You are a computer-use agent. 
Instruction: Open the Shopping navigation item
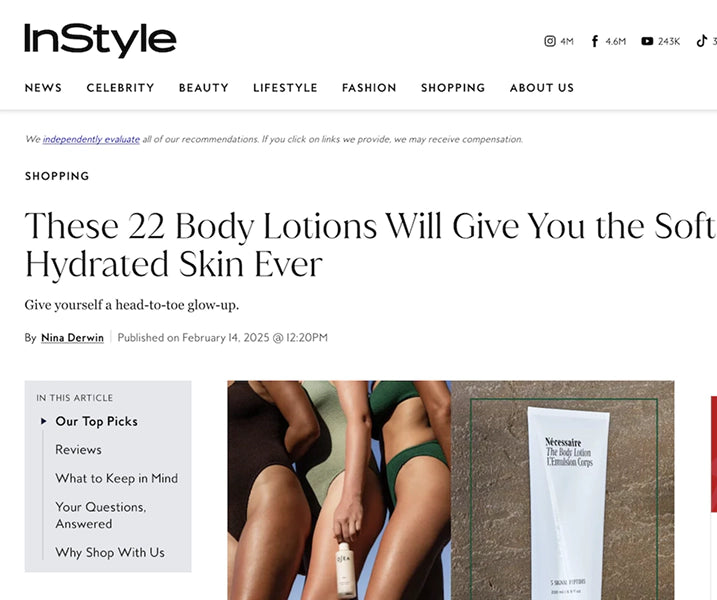point(453,88)
